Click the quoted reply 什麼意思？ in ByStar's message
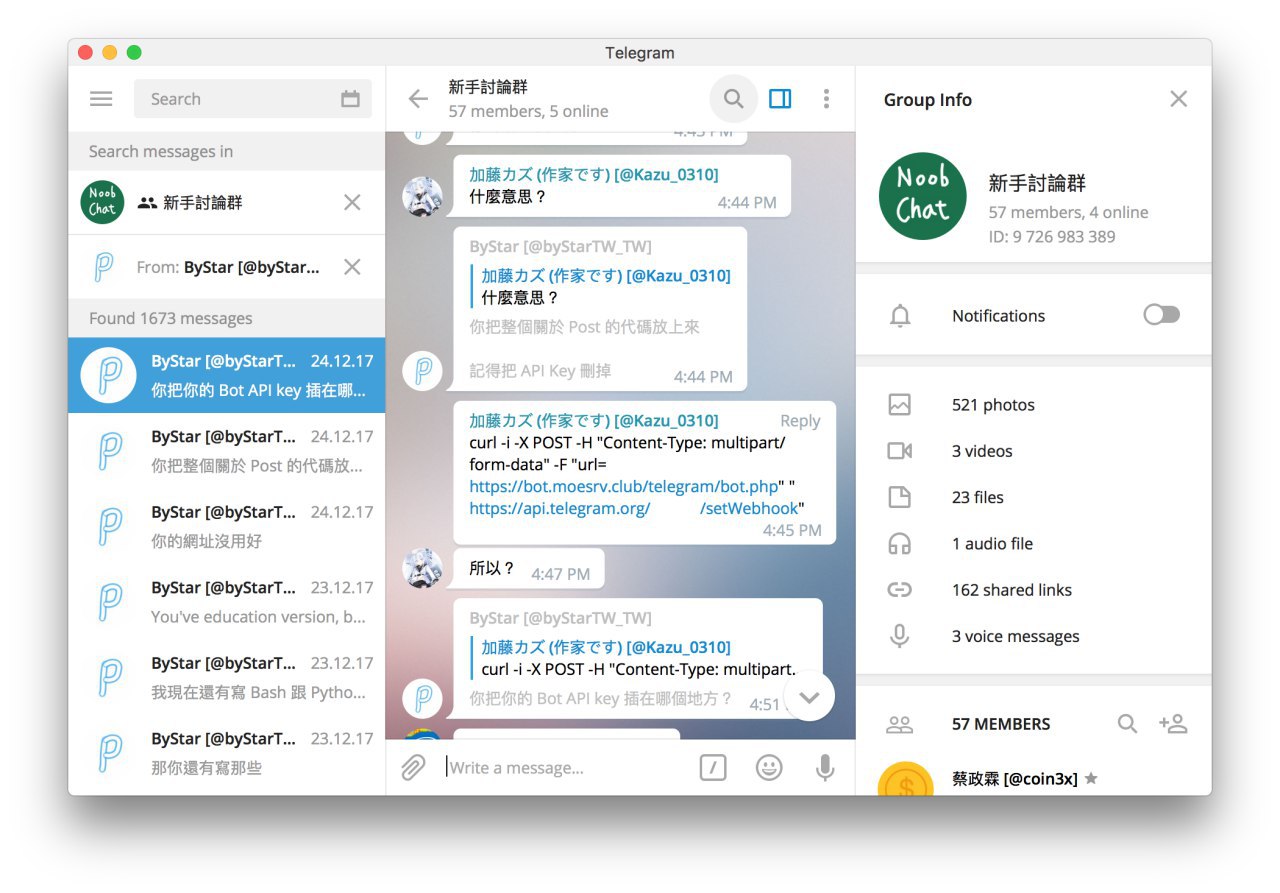Screen dimensions: 1280x893 tap(601, 286)
